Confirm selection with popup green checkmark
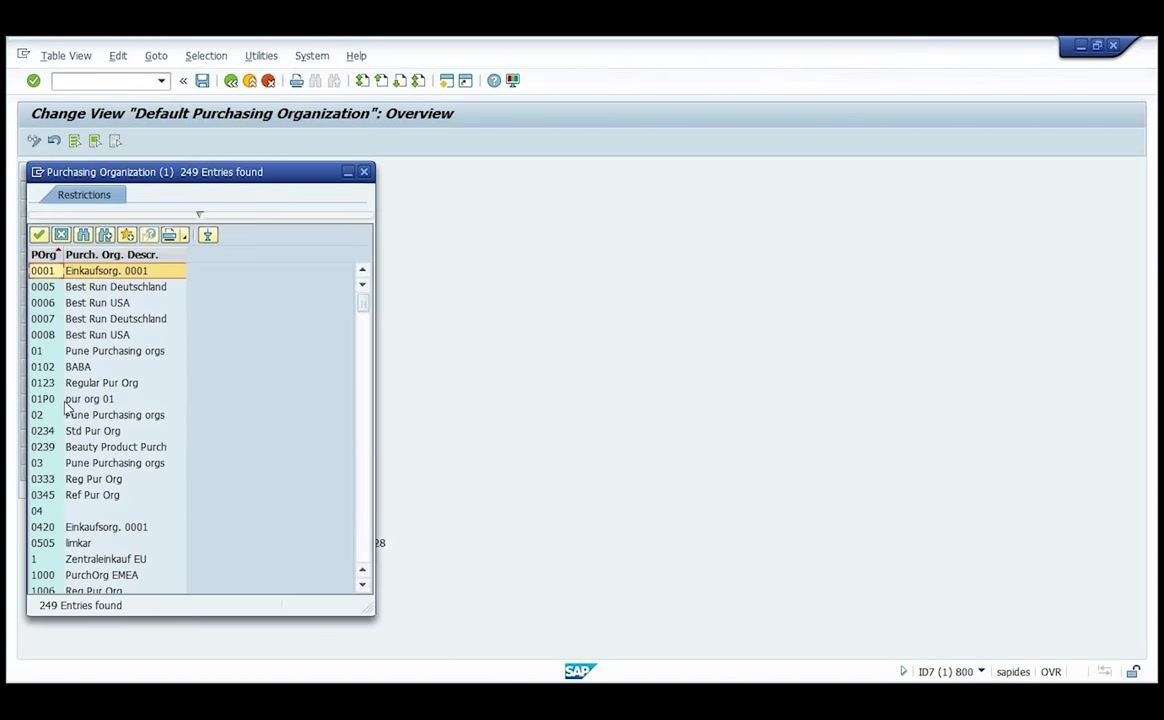This screenshot has width=1164, height=720. pyautogui.click(x=39, y=235)
